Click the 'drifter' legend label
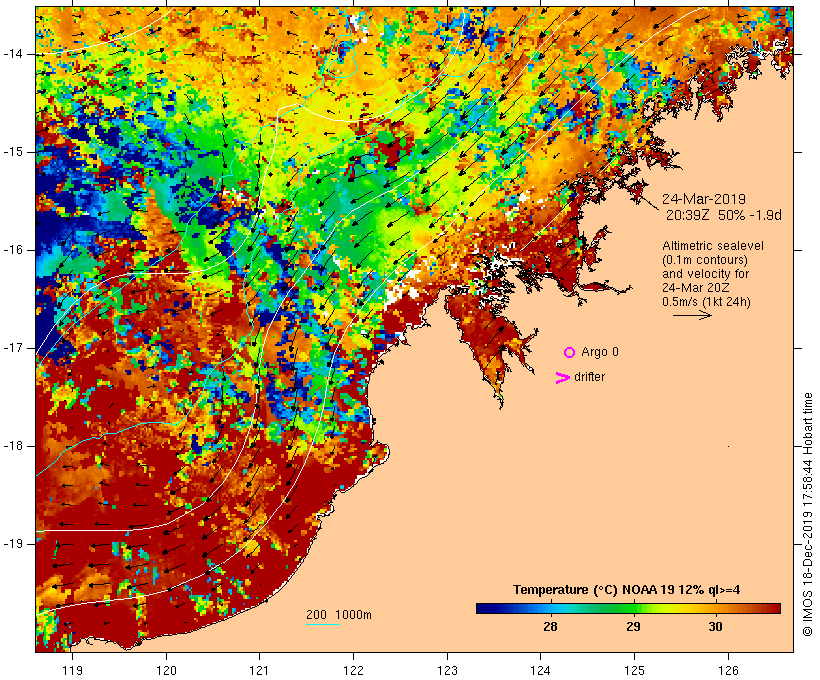The width and height of the screenshot is (820, 680). (x=589, y=377)
